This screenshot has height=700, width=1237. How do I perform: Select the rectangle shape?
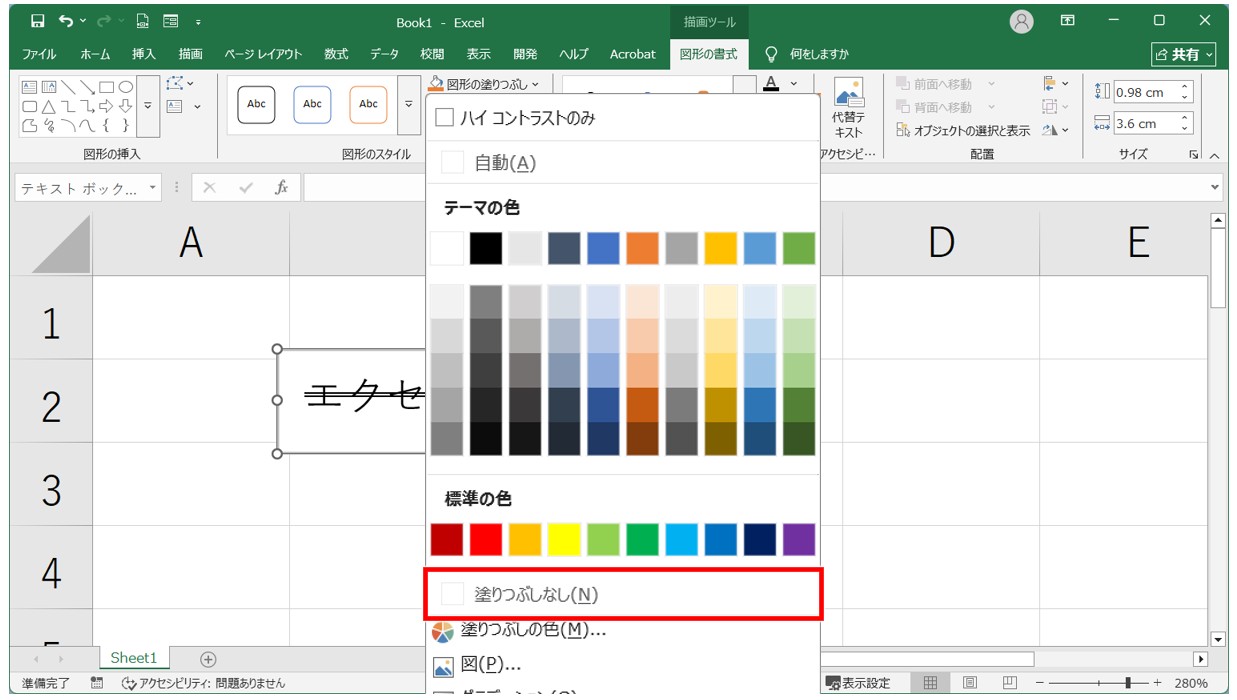click(x=105, y=87)
